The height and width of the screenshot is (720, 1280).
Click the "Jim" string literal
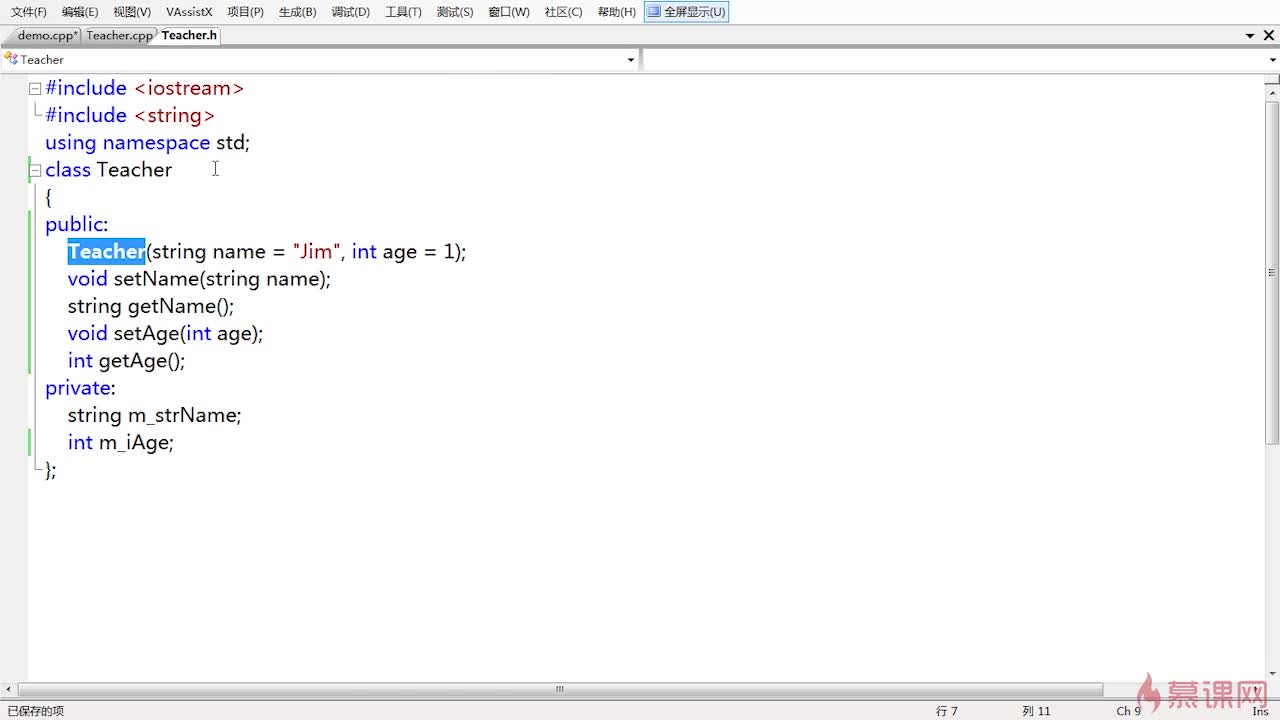coord(316,252)
